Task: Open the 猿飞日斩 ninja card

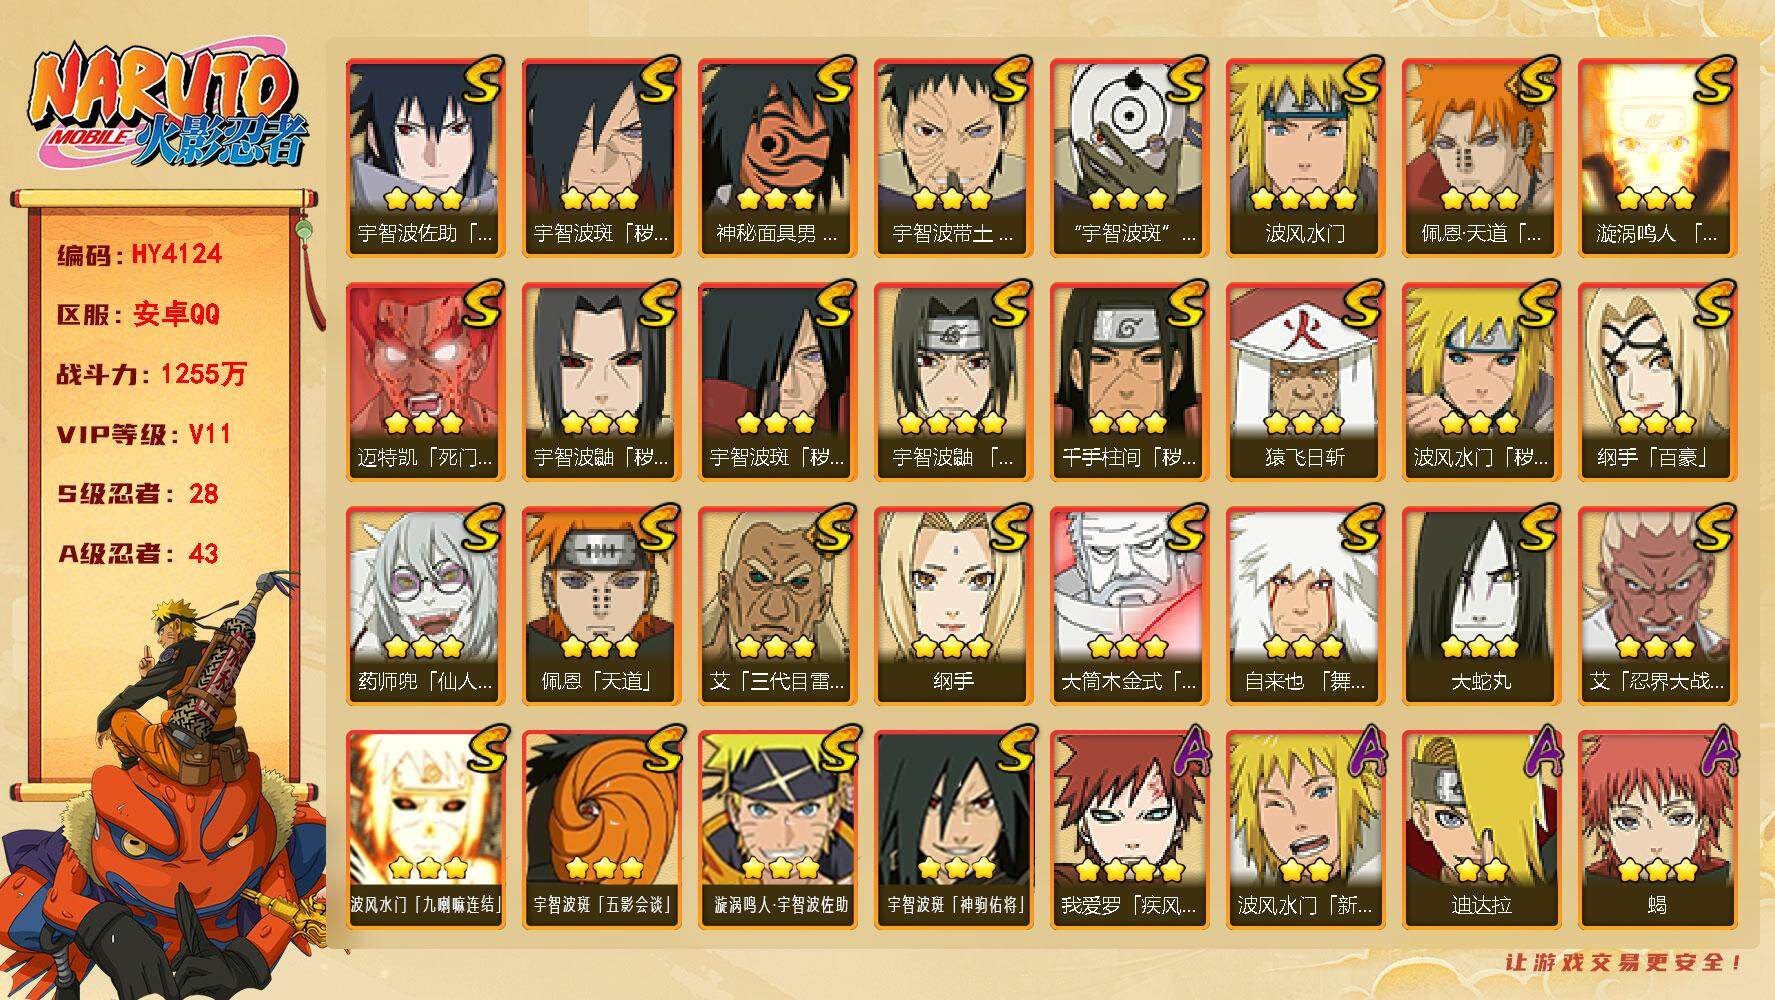Action: pyautogui.click(x=1305, y=382)
